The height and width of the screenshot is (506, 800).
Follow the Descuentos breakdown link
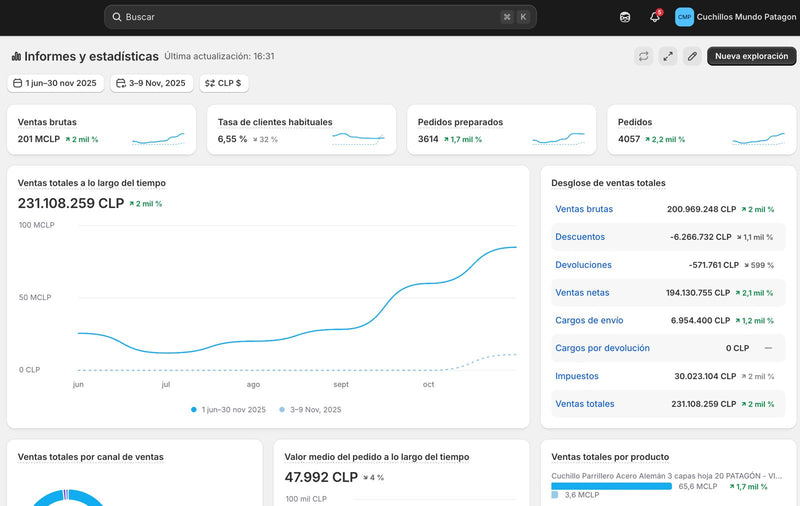(580, 237)
